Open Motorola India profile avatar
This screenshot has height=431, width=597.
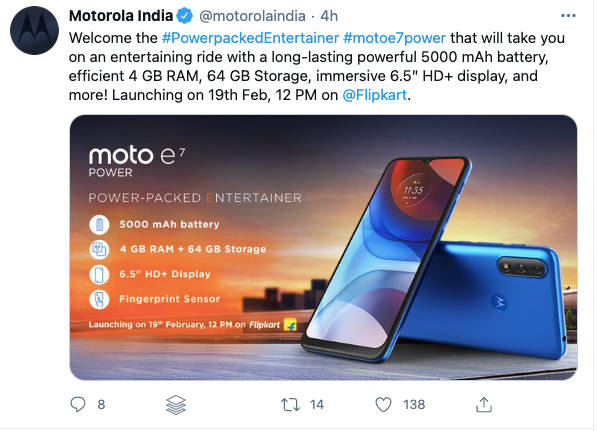[34, 30]
